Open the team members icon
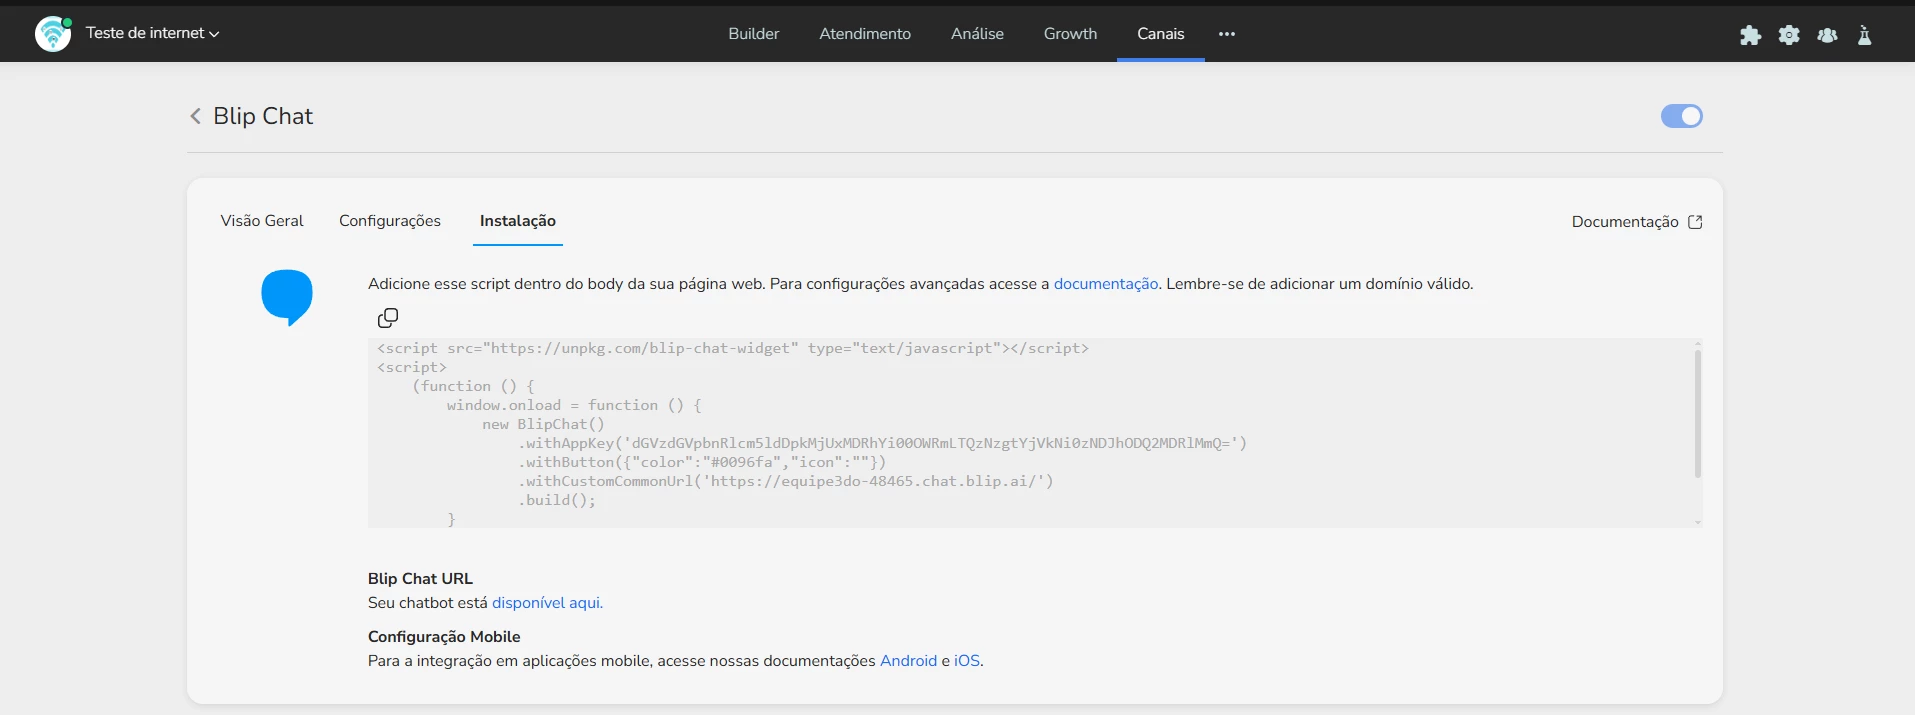The image size is (1915, 715). (1827, 35)
